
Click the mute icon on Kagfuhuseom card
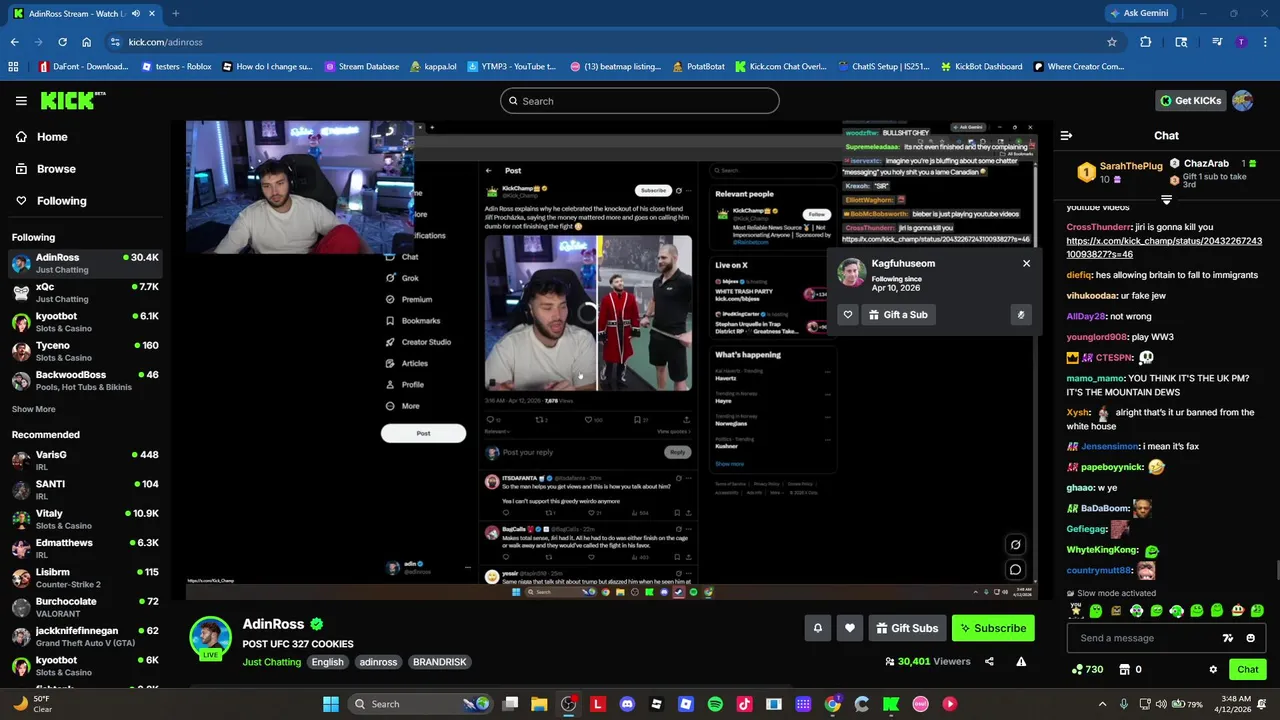click(1021, 314)
